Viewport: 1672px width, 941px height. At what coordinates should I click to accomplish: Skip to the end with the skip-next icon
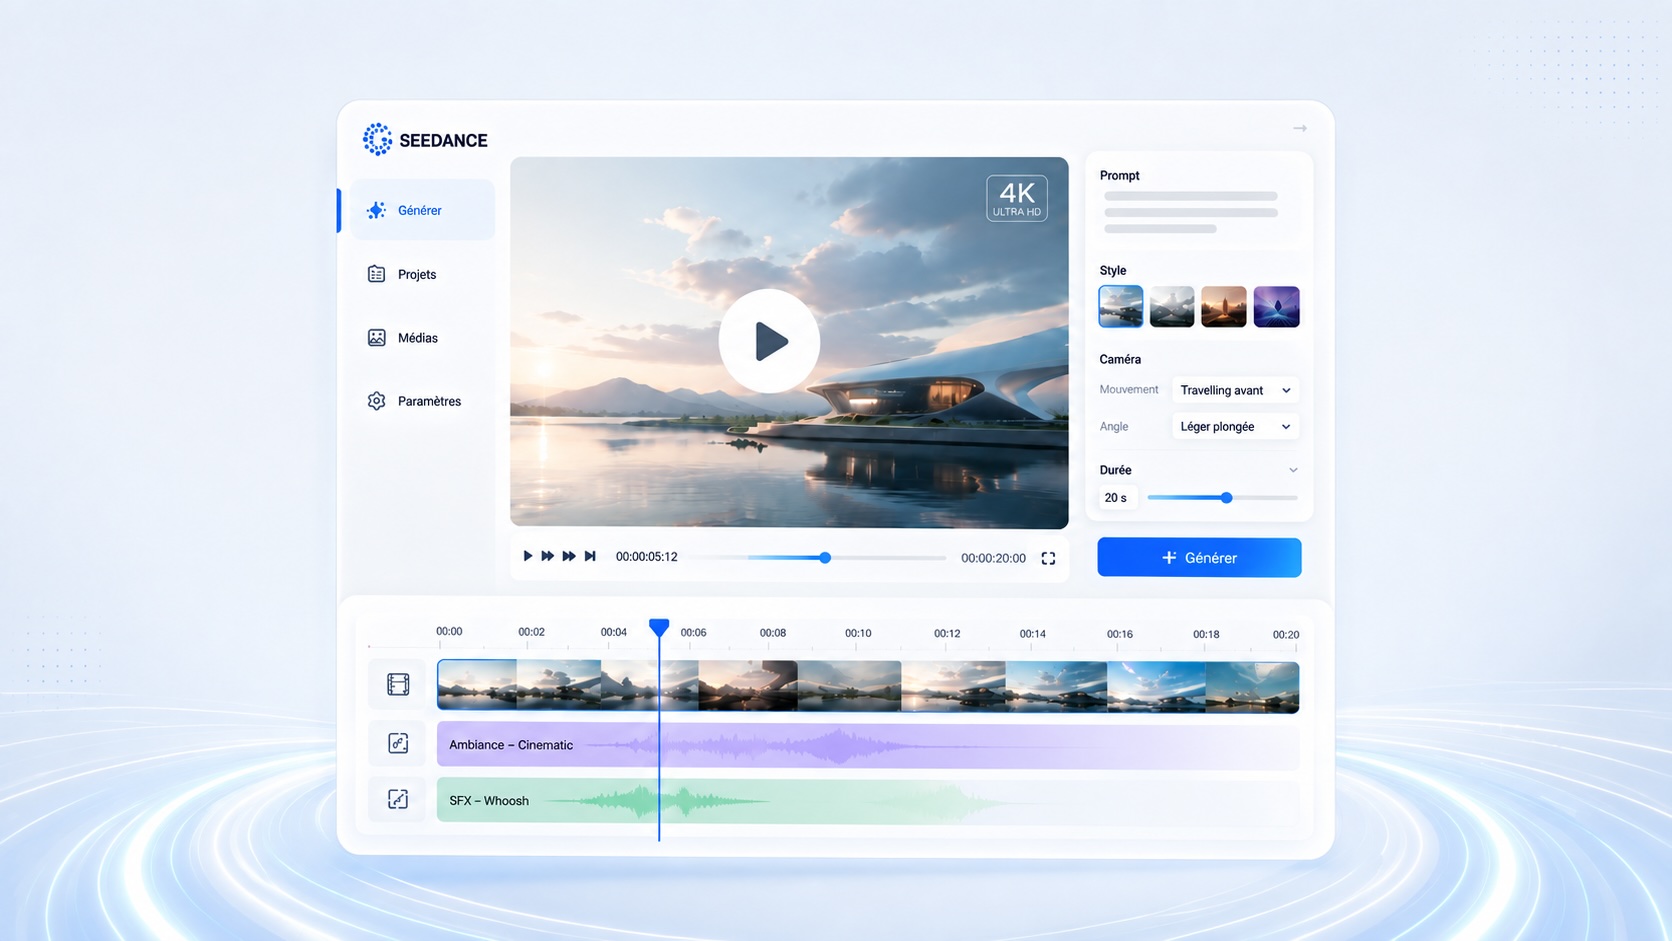point(590,556)
